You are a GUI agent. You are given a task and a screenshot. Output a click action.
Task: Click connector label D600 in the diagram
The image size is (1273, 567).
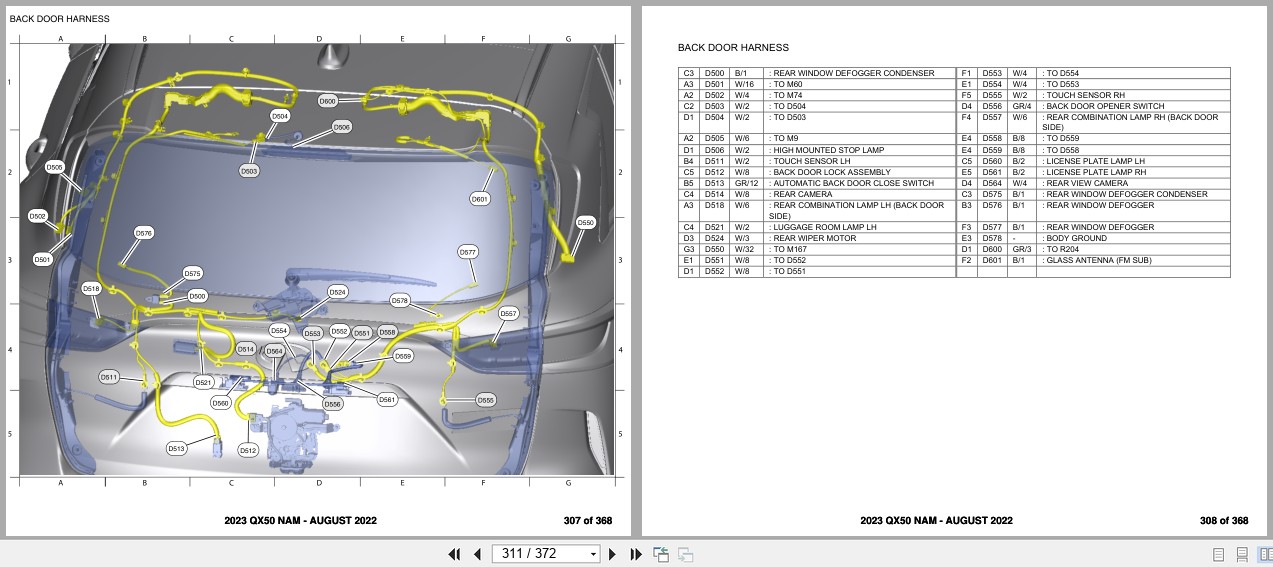328,101
